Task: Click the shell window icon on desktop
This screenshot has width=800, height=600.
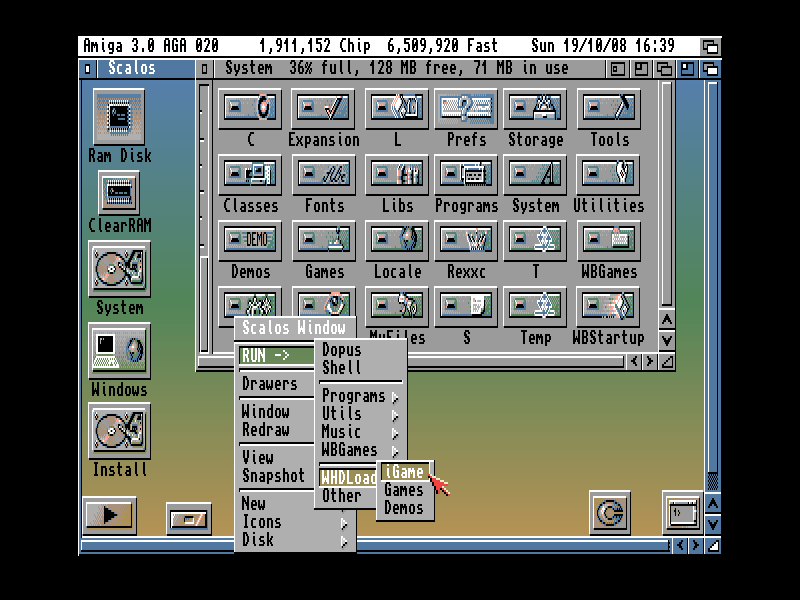Action: (x=683, y=512)
